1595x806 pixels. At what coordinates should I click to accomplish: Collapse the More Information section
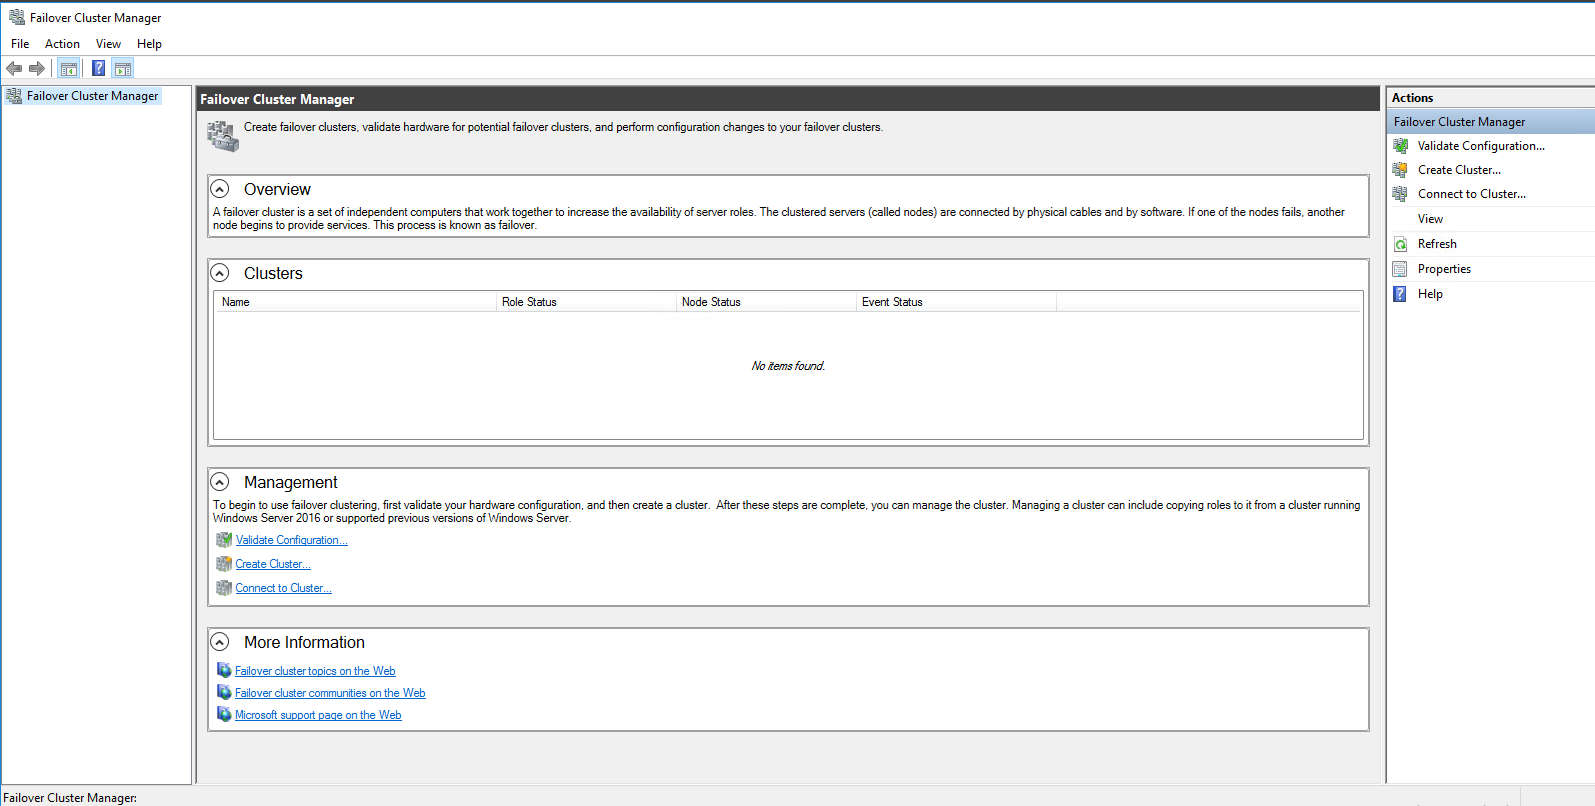[220, 642]
